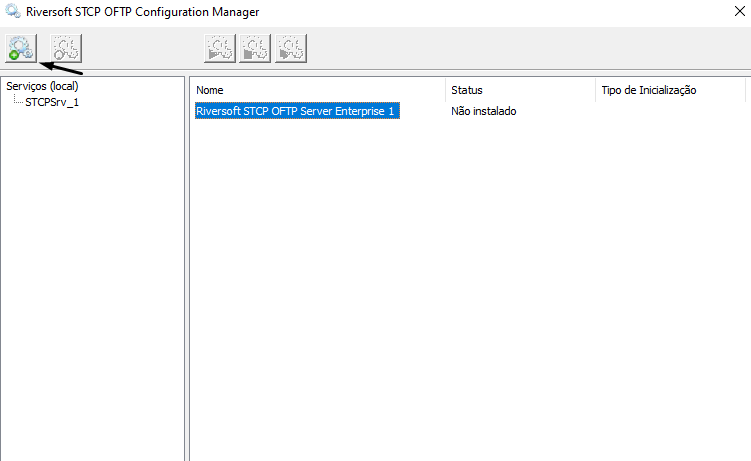Click the Configuration Manager title bar app icon

[x=13, y=11]
